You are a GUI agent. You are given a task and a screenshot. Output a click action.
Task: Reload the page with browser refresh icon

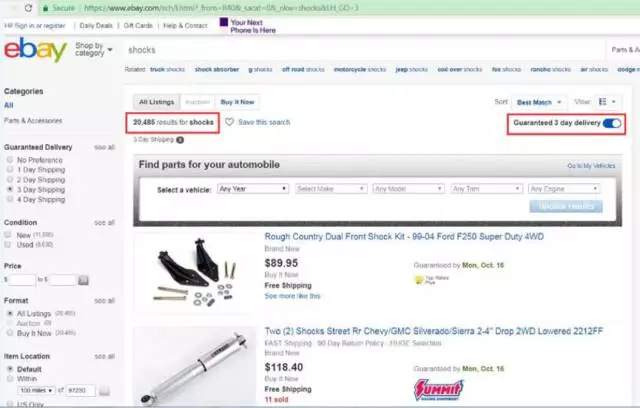[28, 8]
